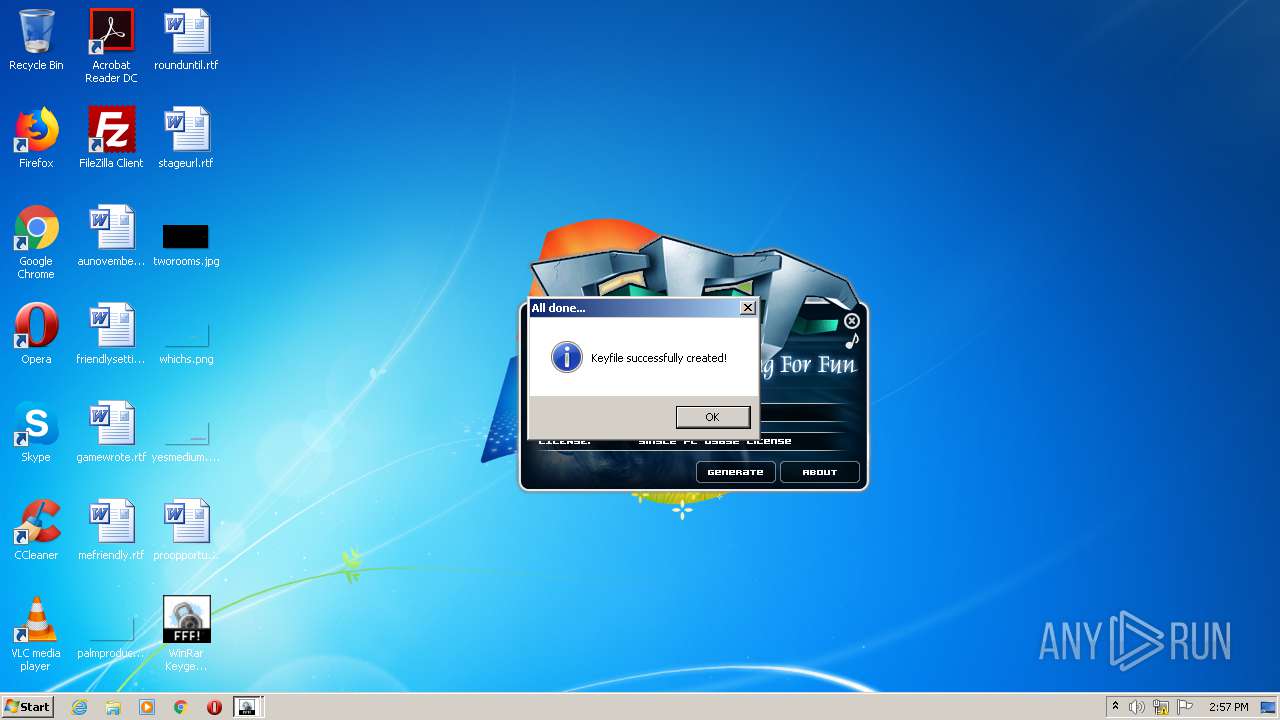Select gamewrote.rtf document icon
The height and width of the screenshot is (720, 1280).
click(x=111, y=432)
